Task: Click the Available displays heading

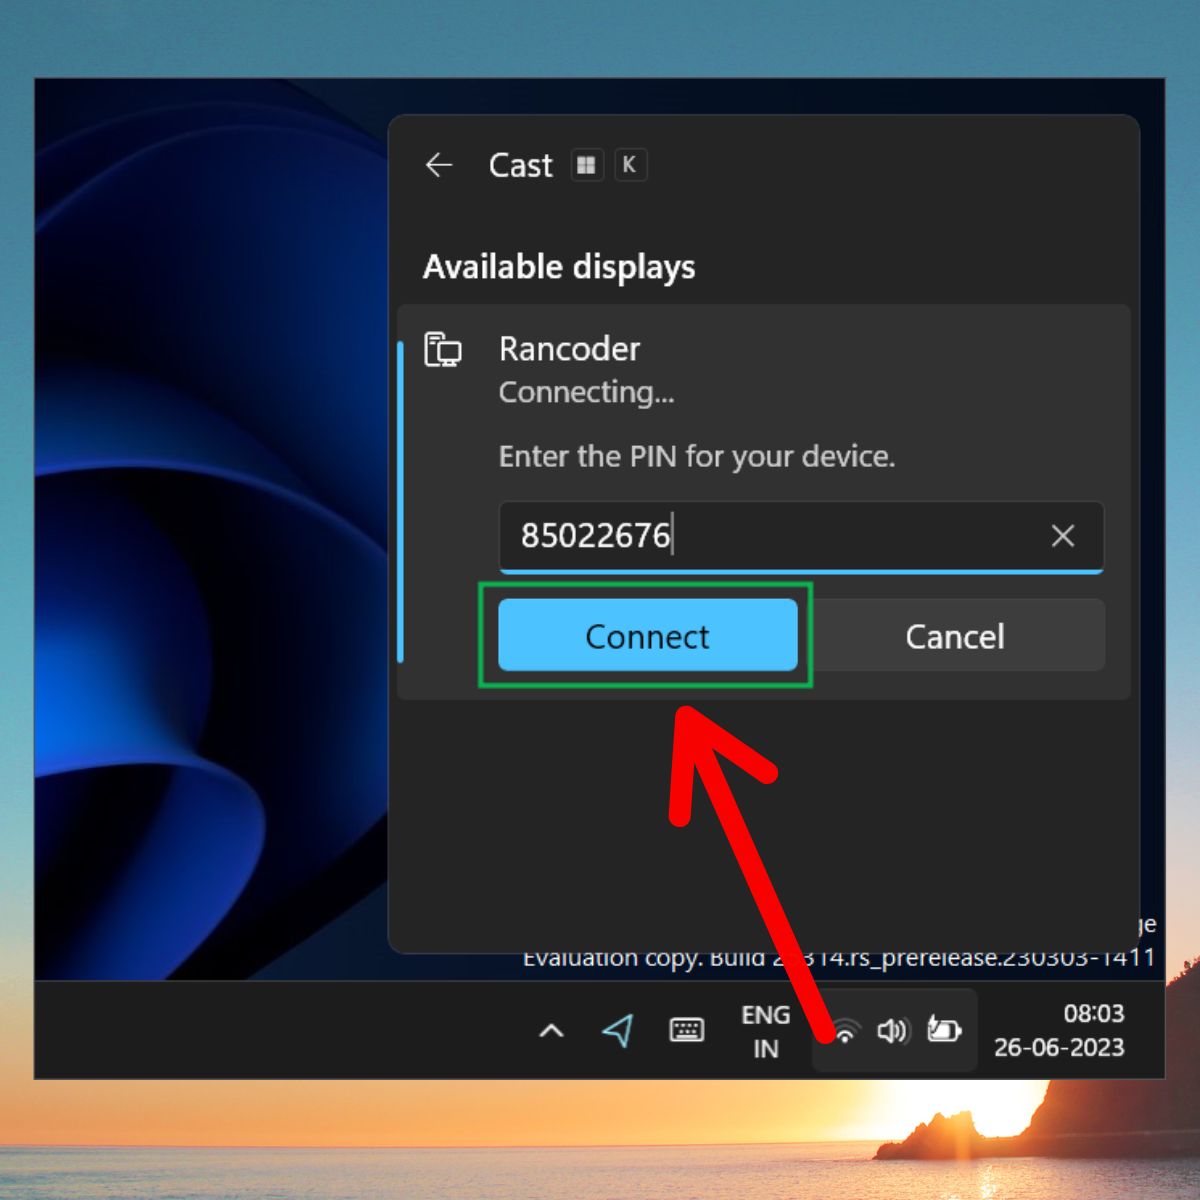Action: (559, 267)
